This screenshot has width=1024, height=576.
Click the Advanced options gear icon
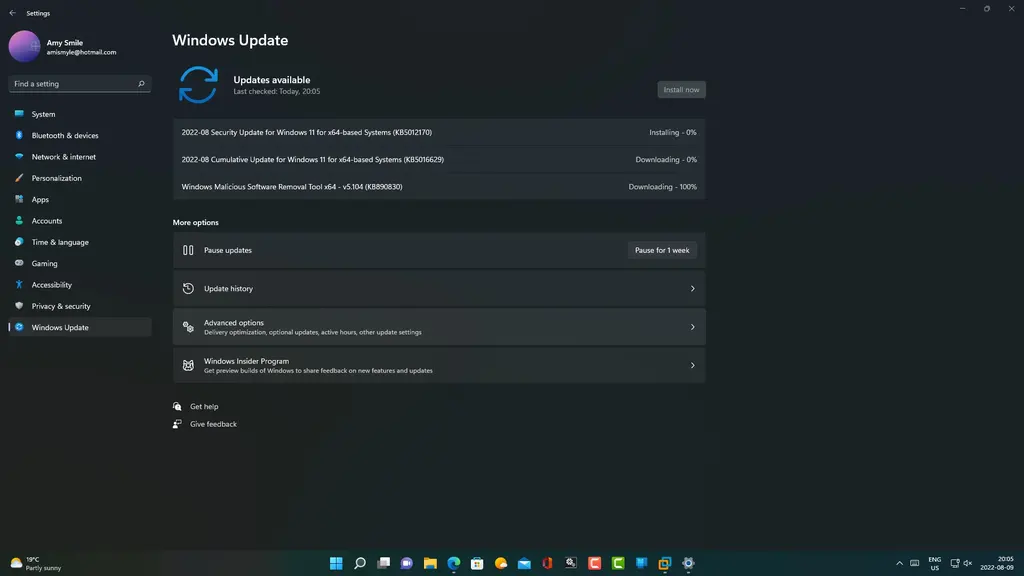tap(188, 327)
